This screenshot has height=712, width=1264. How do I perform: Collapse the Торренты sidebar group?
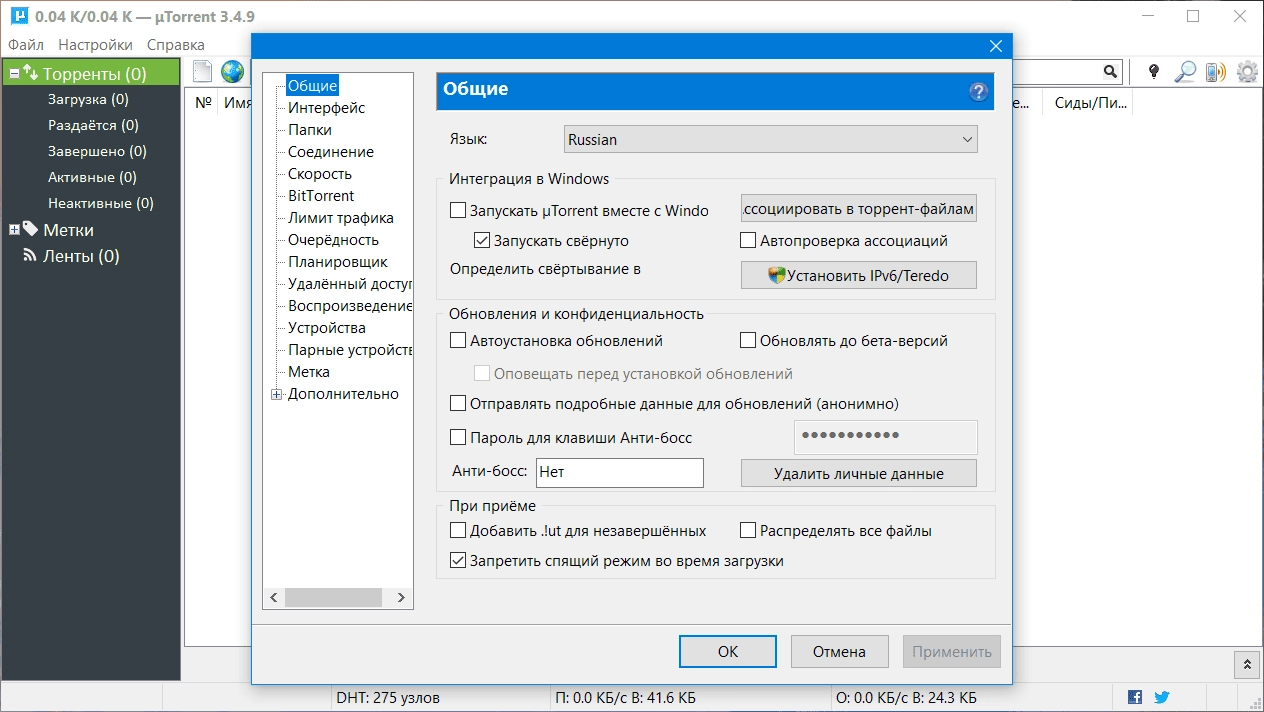coord(14,74)
